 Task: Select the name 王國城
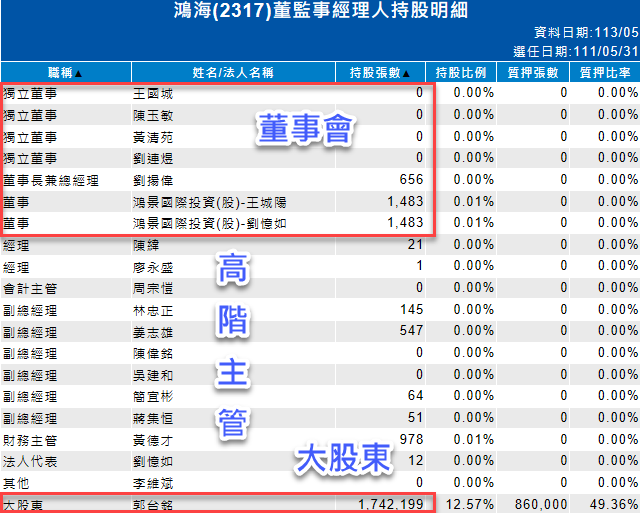tap(153, 94)
